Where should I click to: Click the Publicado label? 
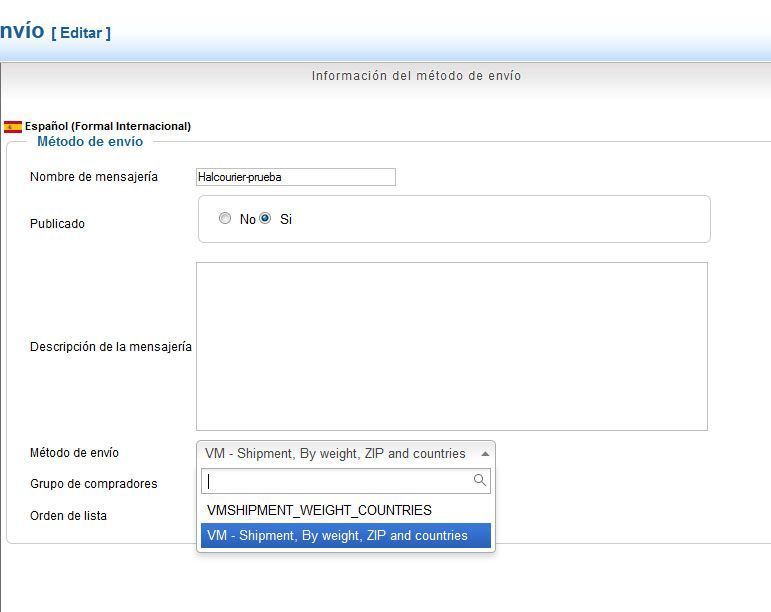click(x=57, y=224)
